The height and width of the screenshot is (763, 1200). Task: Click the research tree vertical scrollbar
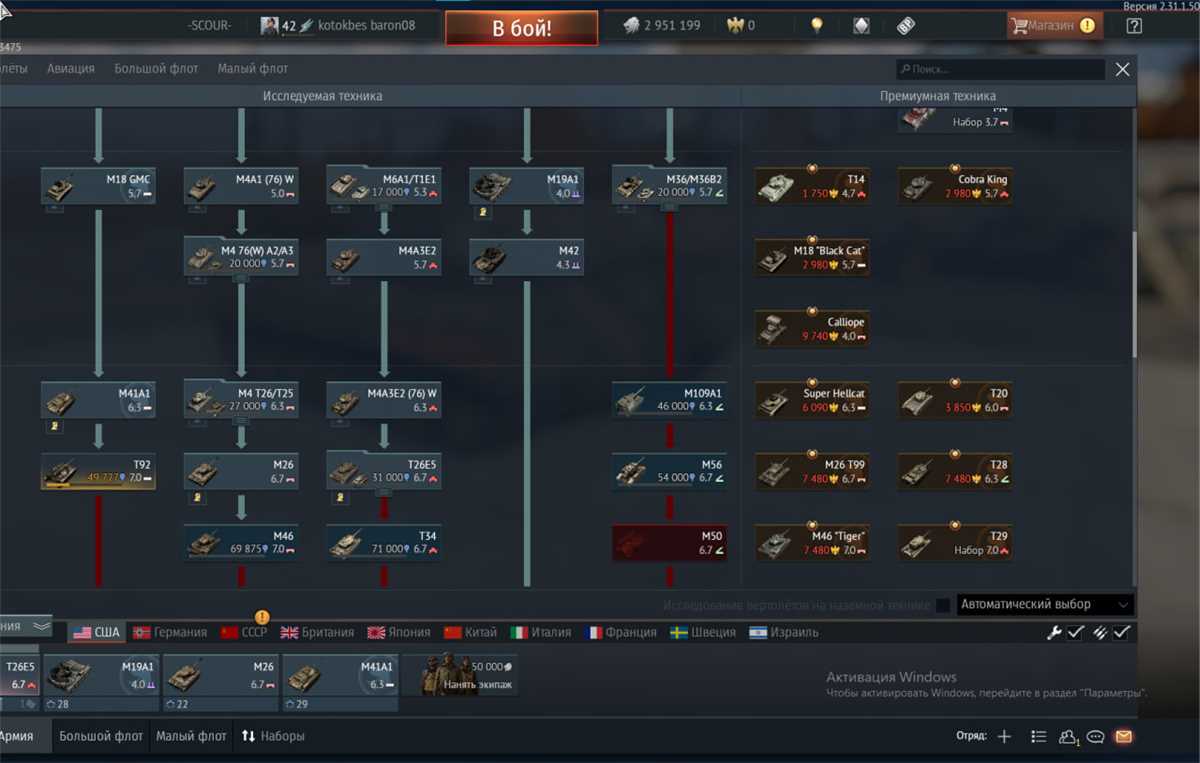pos(1134,295)
